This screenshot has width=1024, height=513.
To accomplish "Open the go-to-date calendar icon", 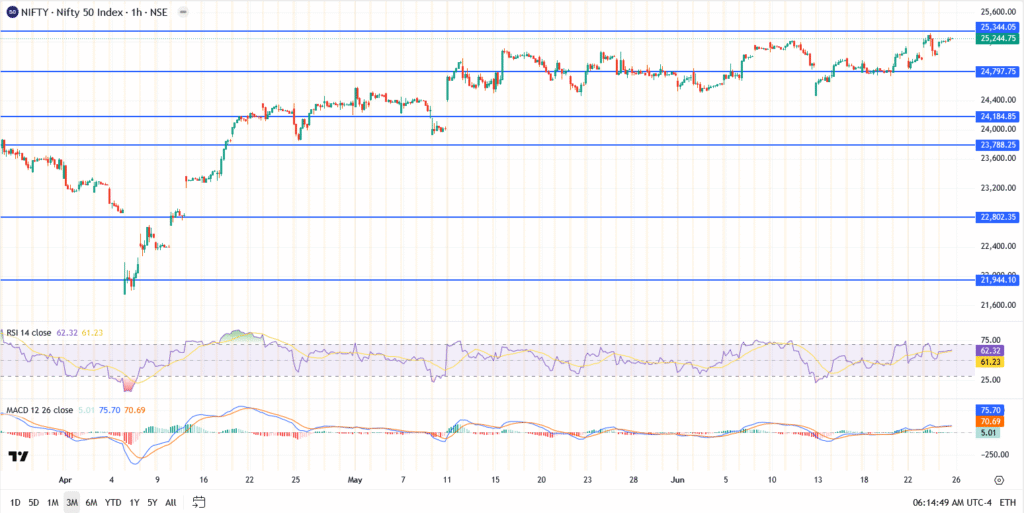I will click(x=199, y=502).
